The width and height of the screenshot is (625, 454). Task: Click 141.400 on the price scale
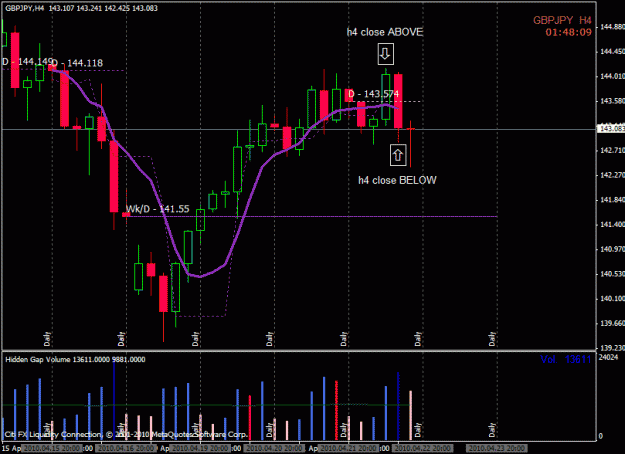[x=612, y=224]
